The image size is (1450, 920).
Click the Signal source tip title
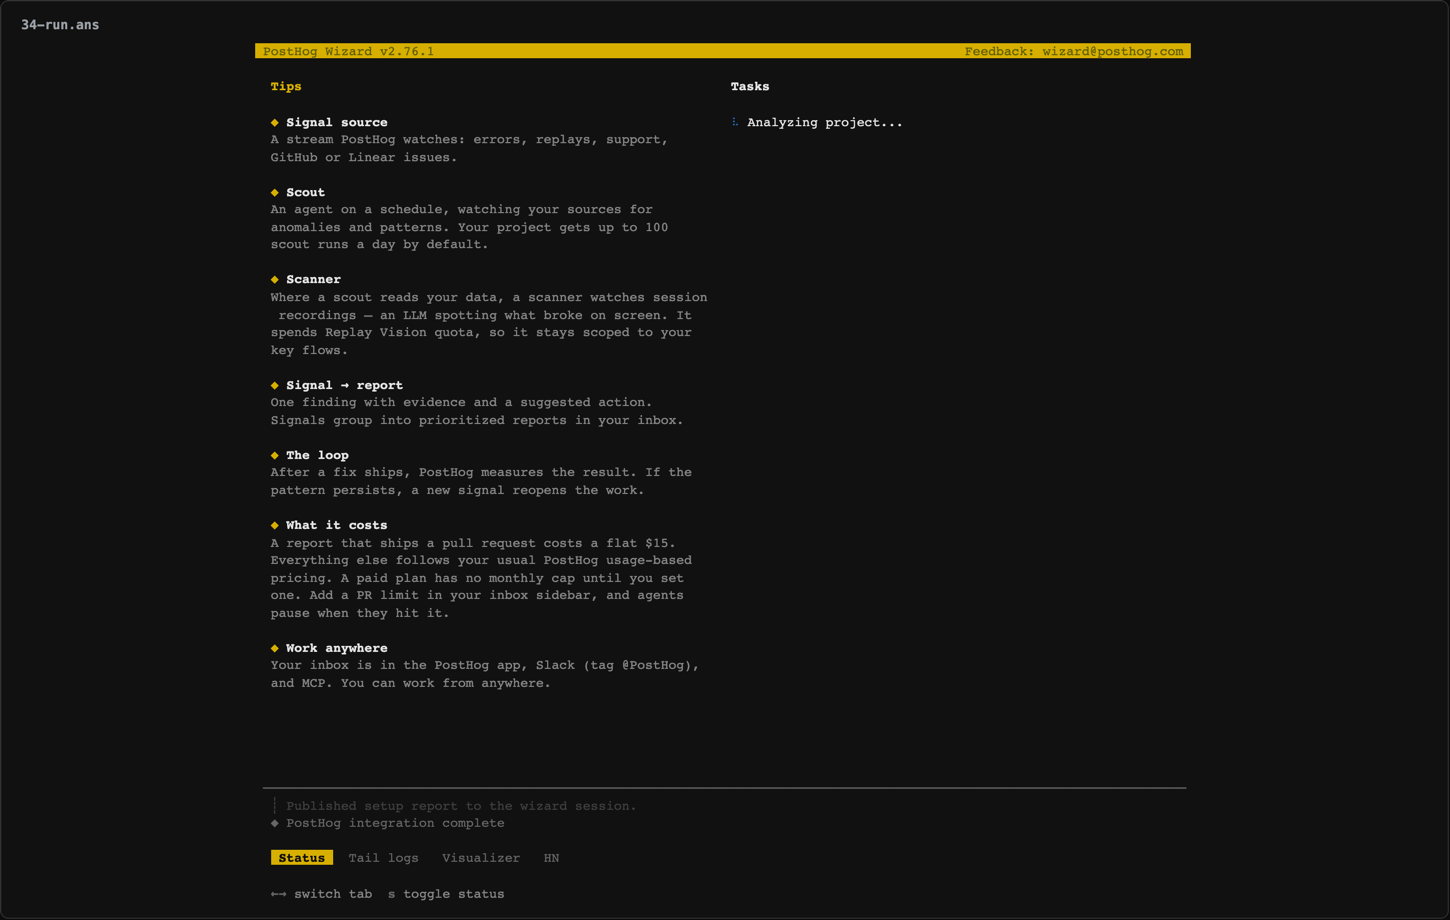click(337, 122)
